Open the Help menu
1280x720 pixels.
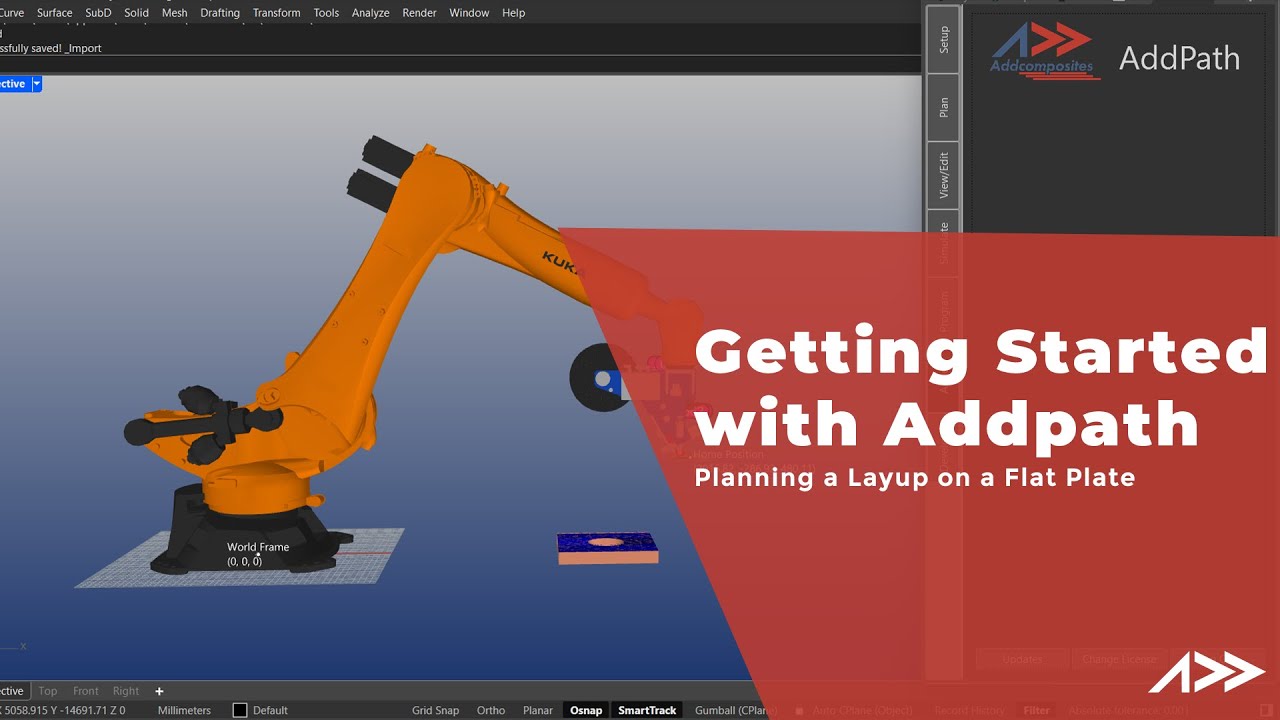513,13
